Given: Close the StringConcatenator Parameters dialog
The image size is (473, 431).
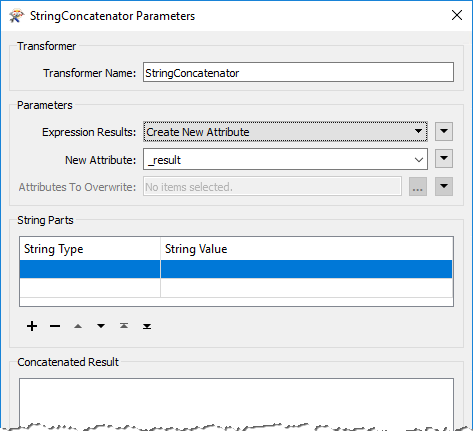Looking at the screenshot, I should point(457,15).
